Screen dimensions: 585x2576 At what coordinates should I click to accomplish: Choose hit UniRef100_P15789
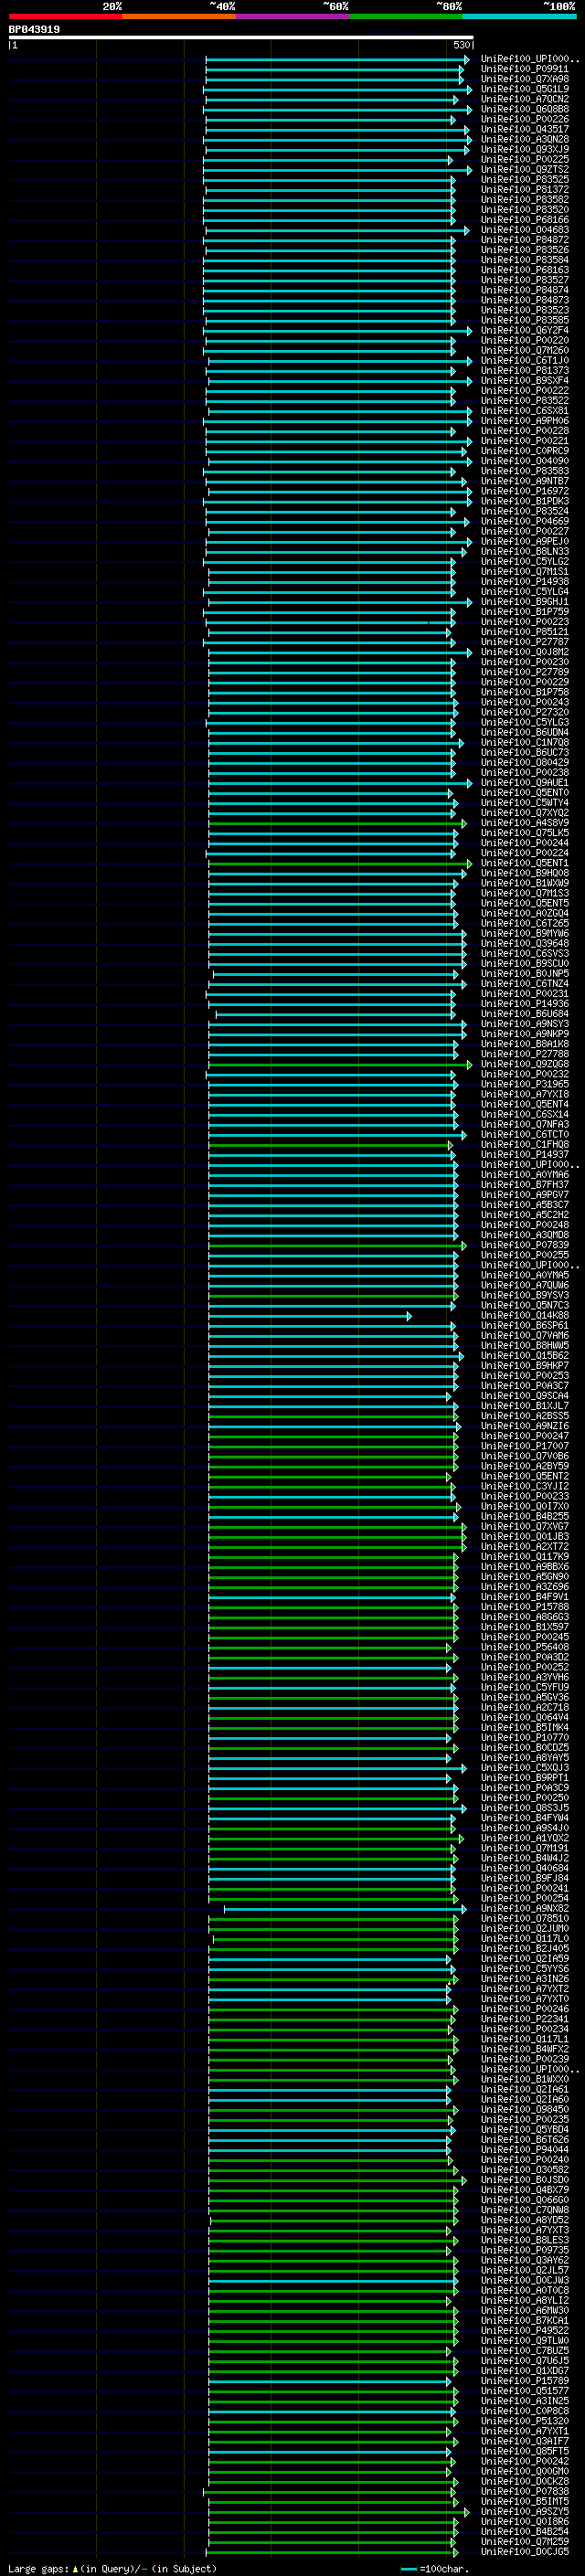525,2381
